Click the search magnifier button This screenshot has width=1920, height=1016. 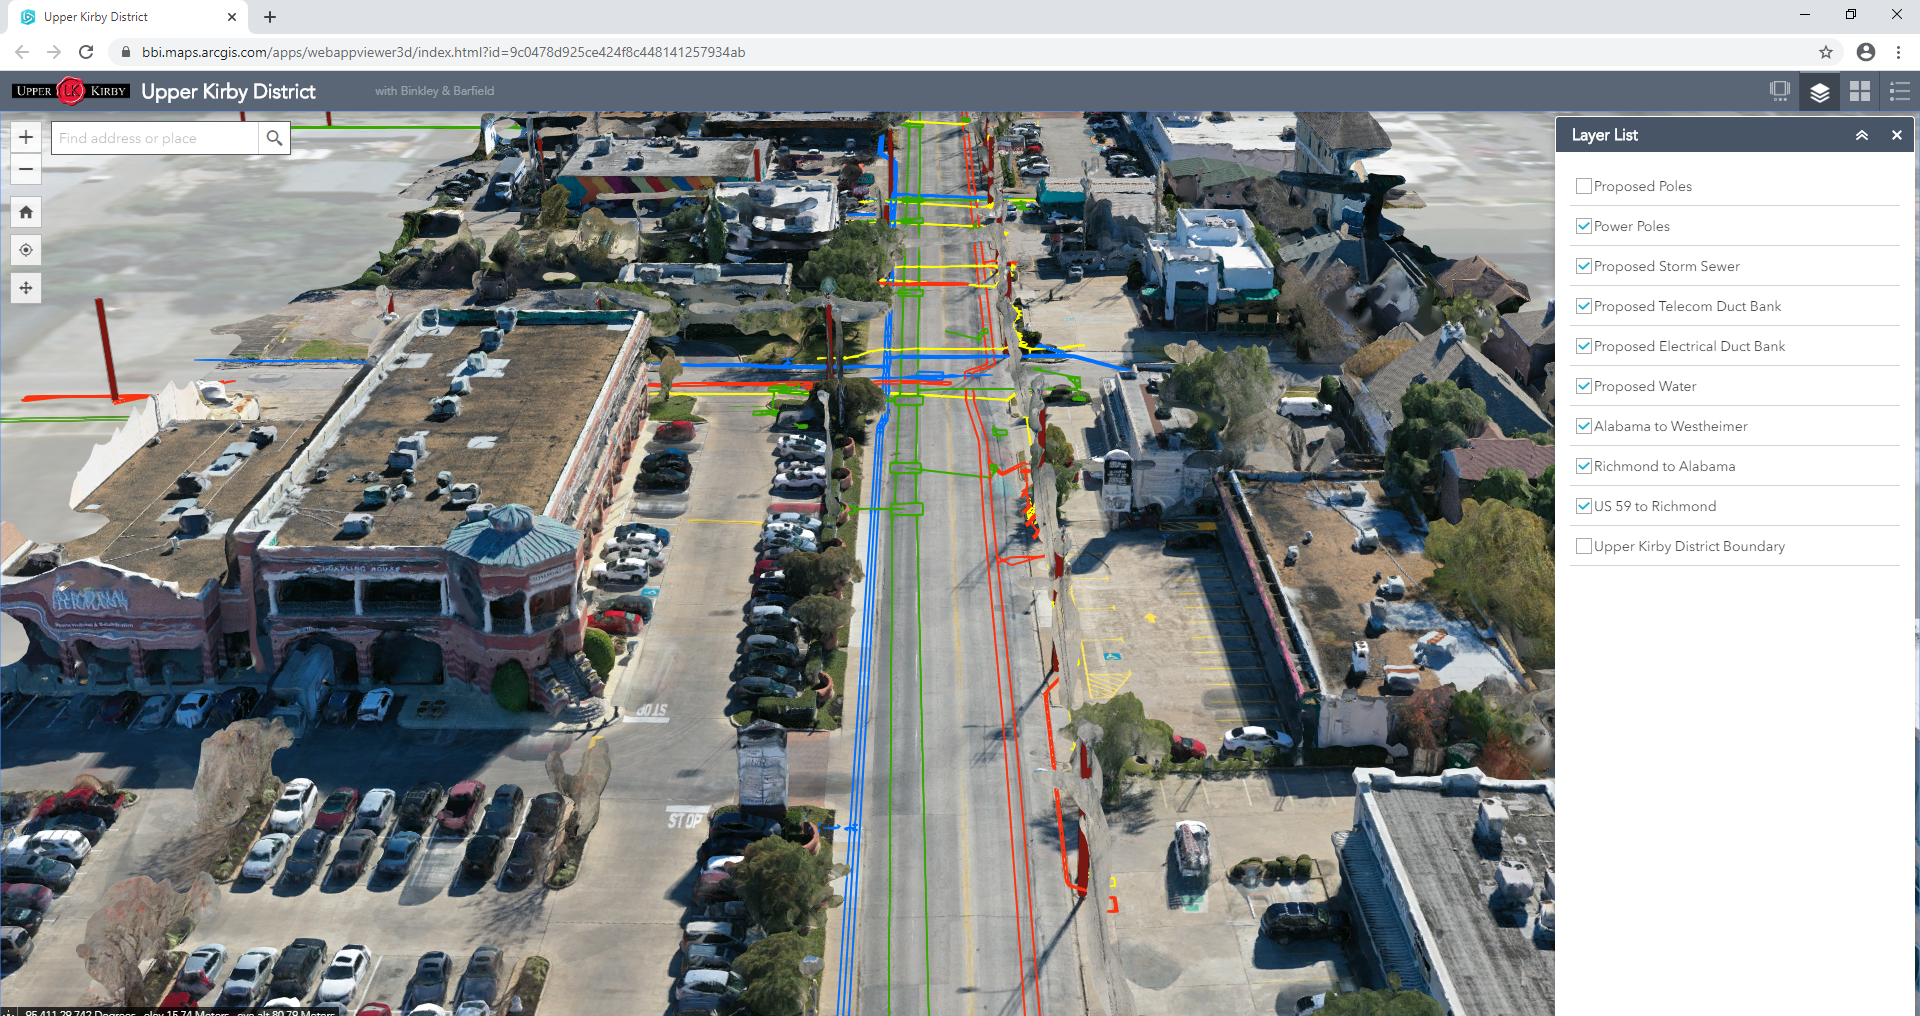click(274, 138)
